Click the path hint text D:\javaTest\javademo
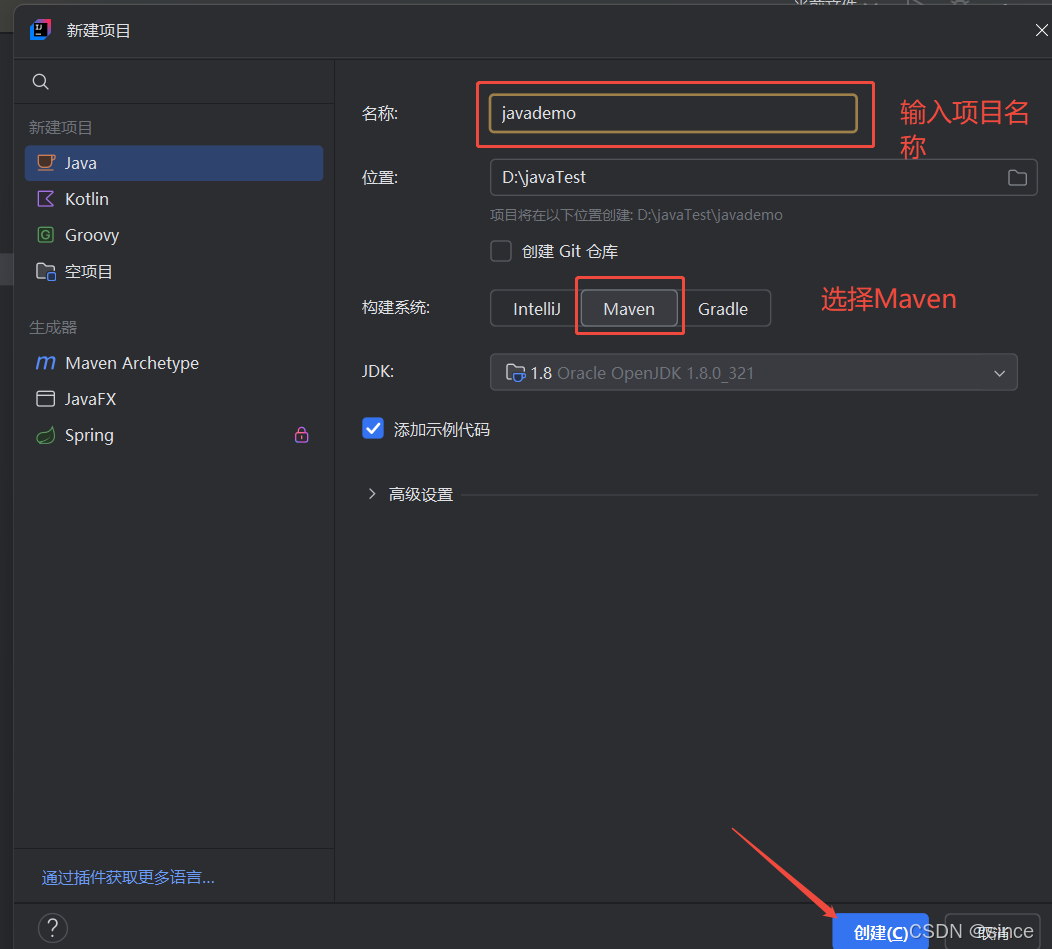Image resolution: width=1052 pixels, height=949 pixels. click(x=710, y=215)
